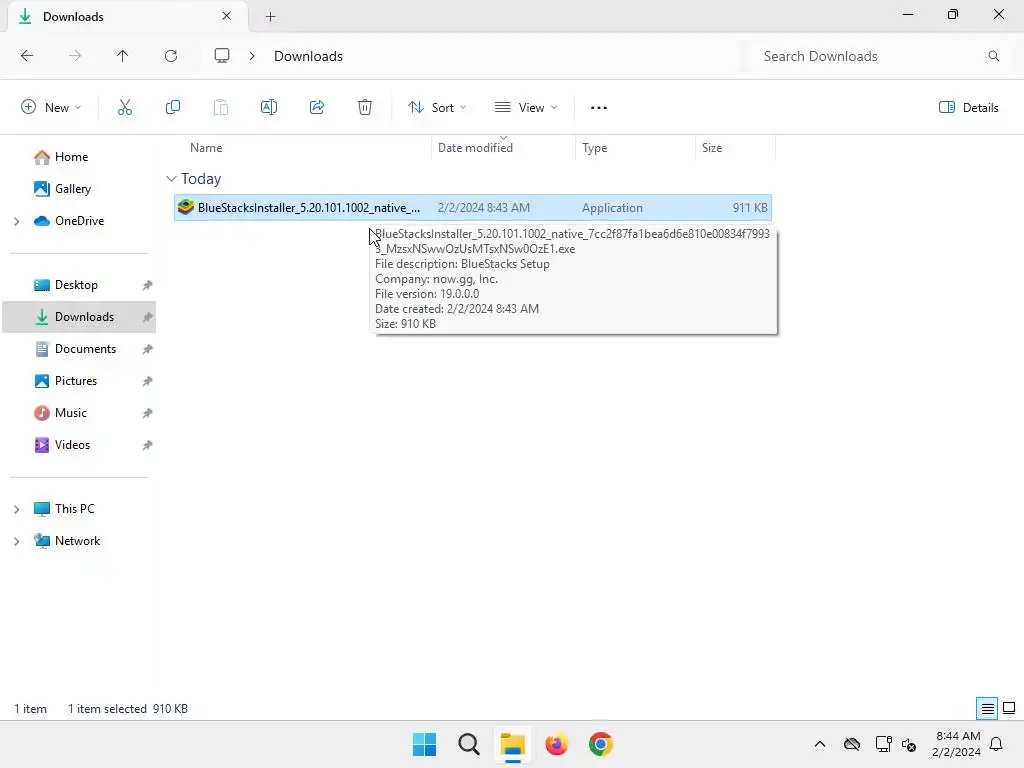Open the Windows Start menu
Image resolution: width=1024 pixels, height=768 pixels.
point(424,744)
